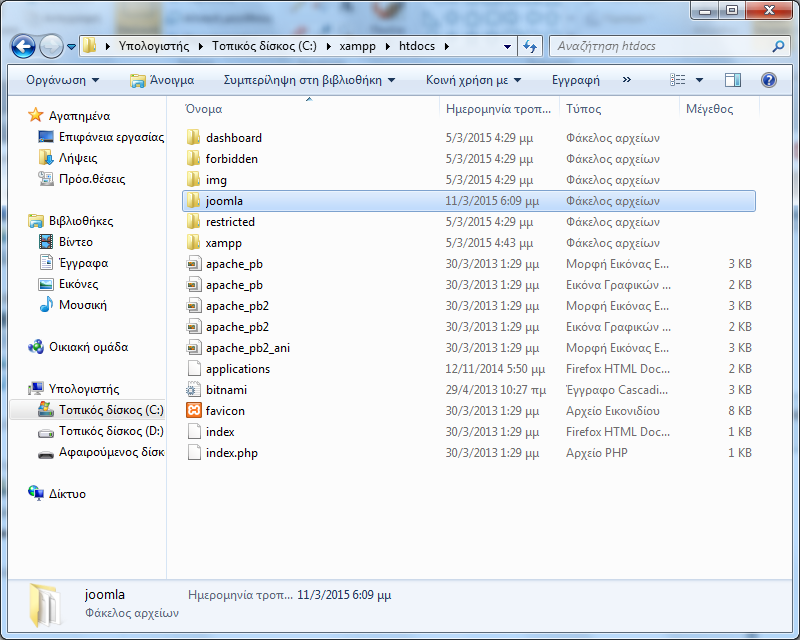Screen dimensions: 800x640
Task: Open the Μουσική library
Action: point(83,305)
